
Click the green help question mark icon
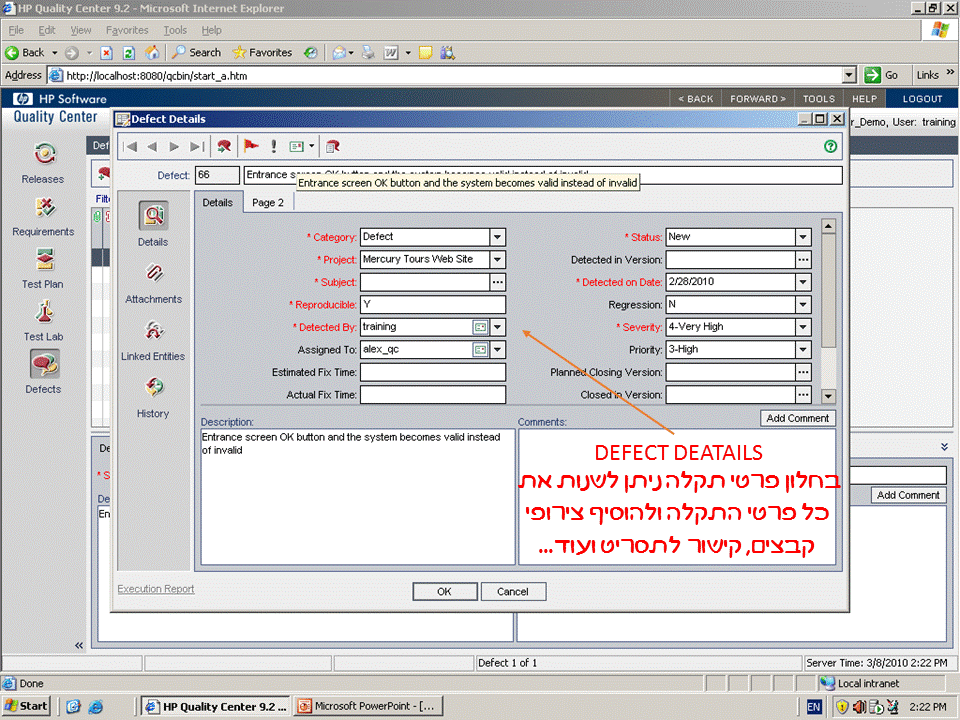click(x=830, y=146)
